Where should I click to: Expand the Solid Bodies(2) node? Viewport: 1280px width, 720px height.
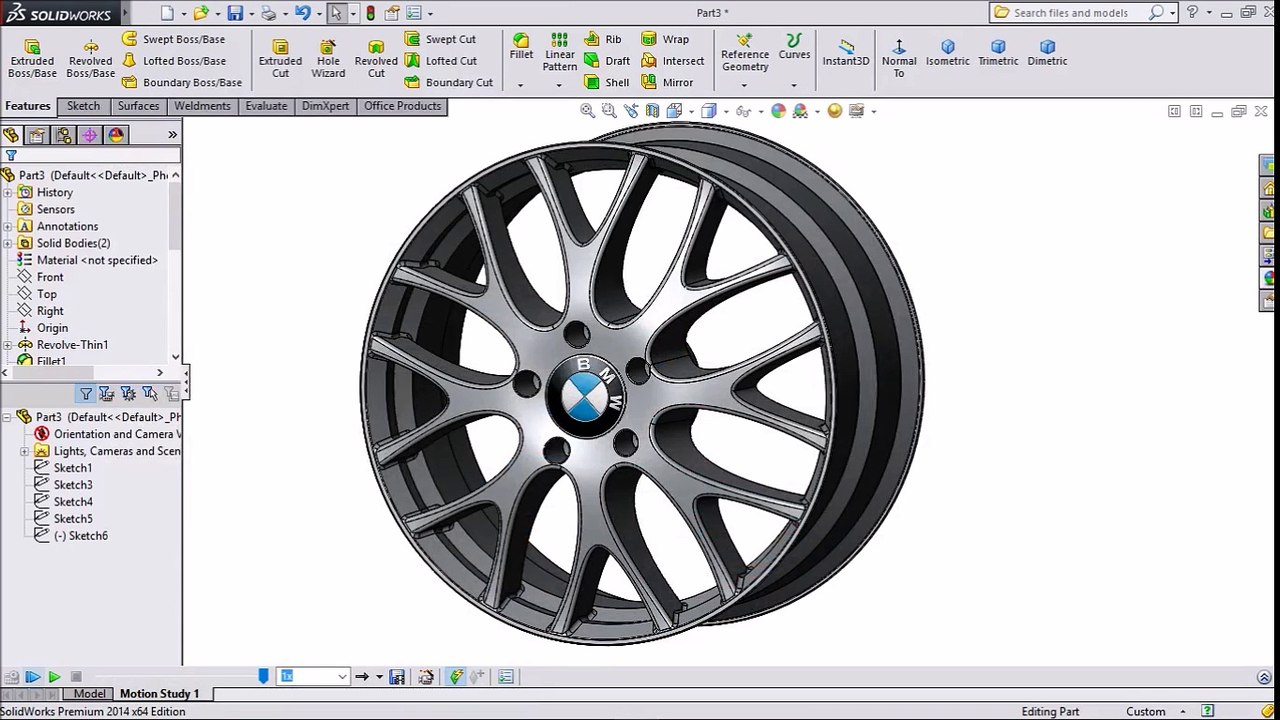point(8,243)
